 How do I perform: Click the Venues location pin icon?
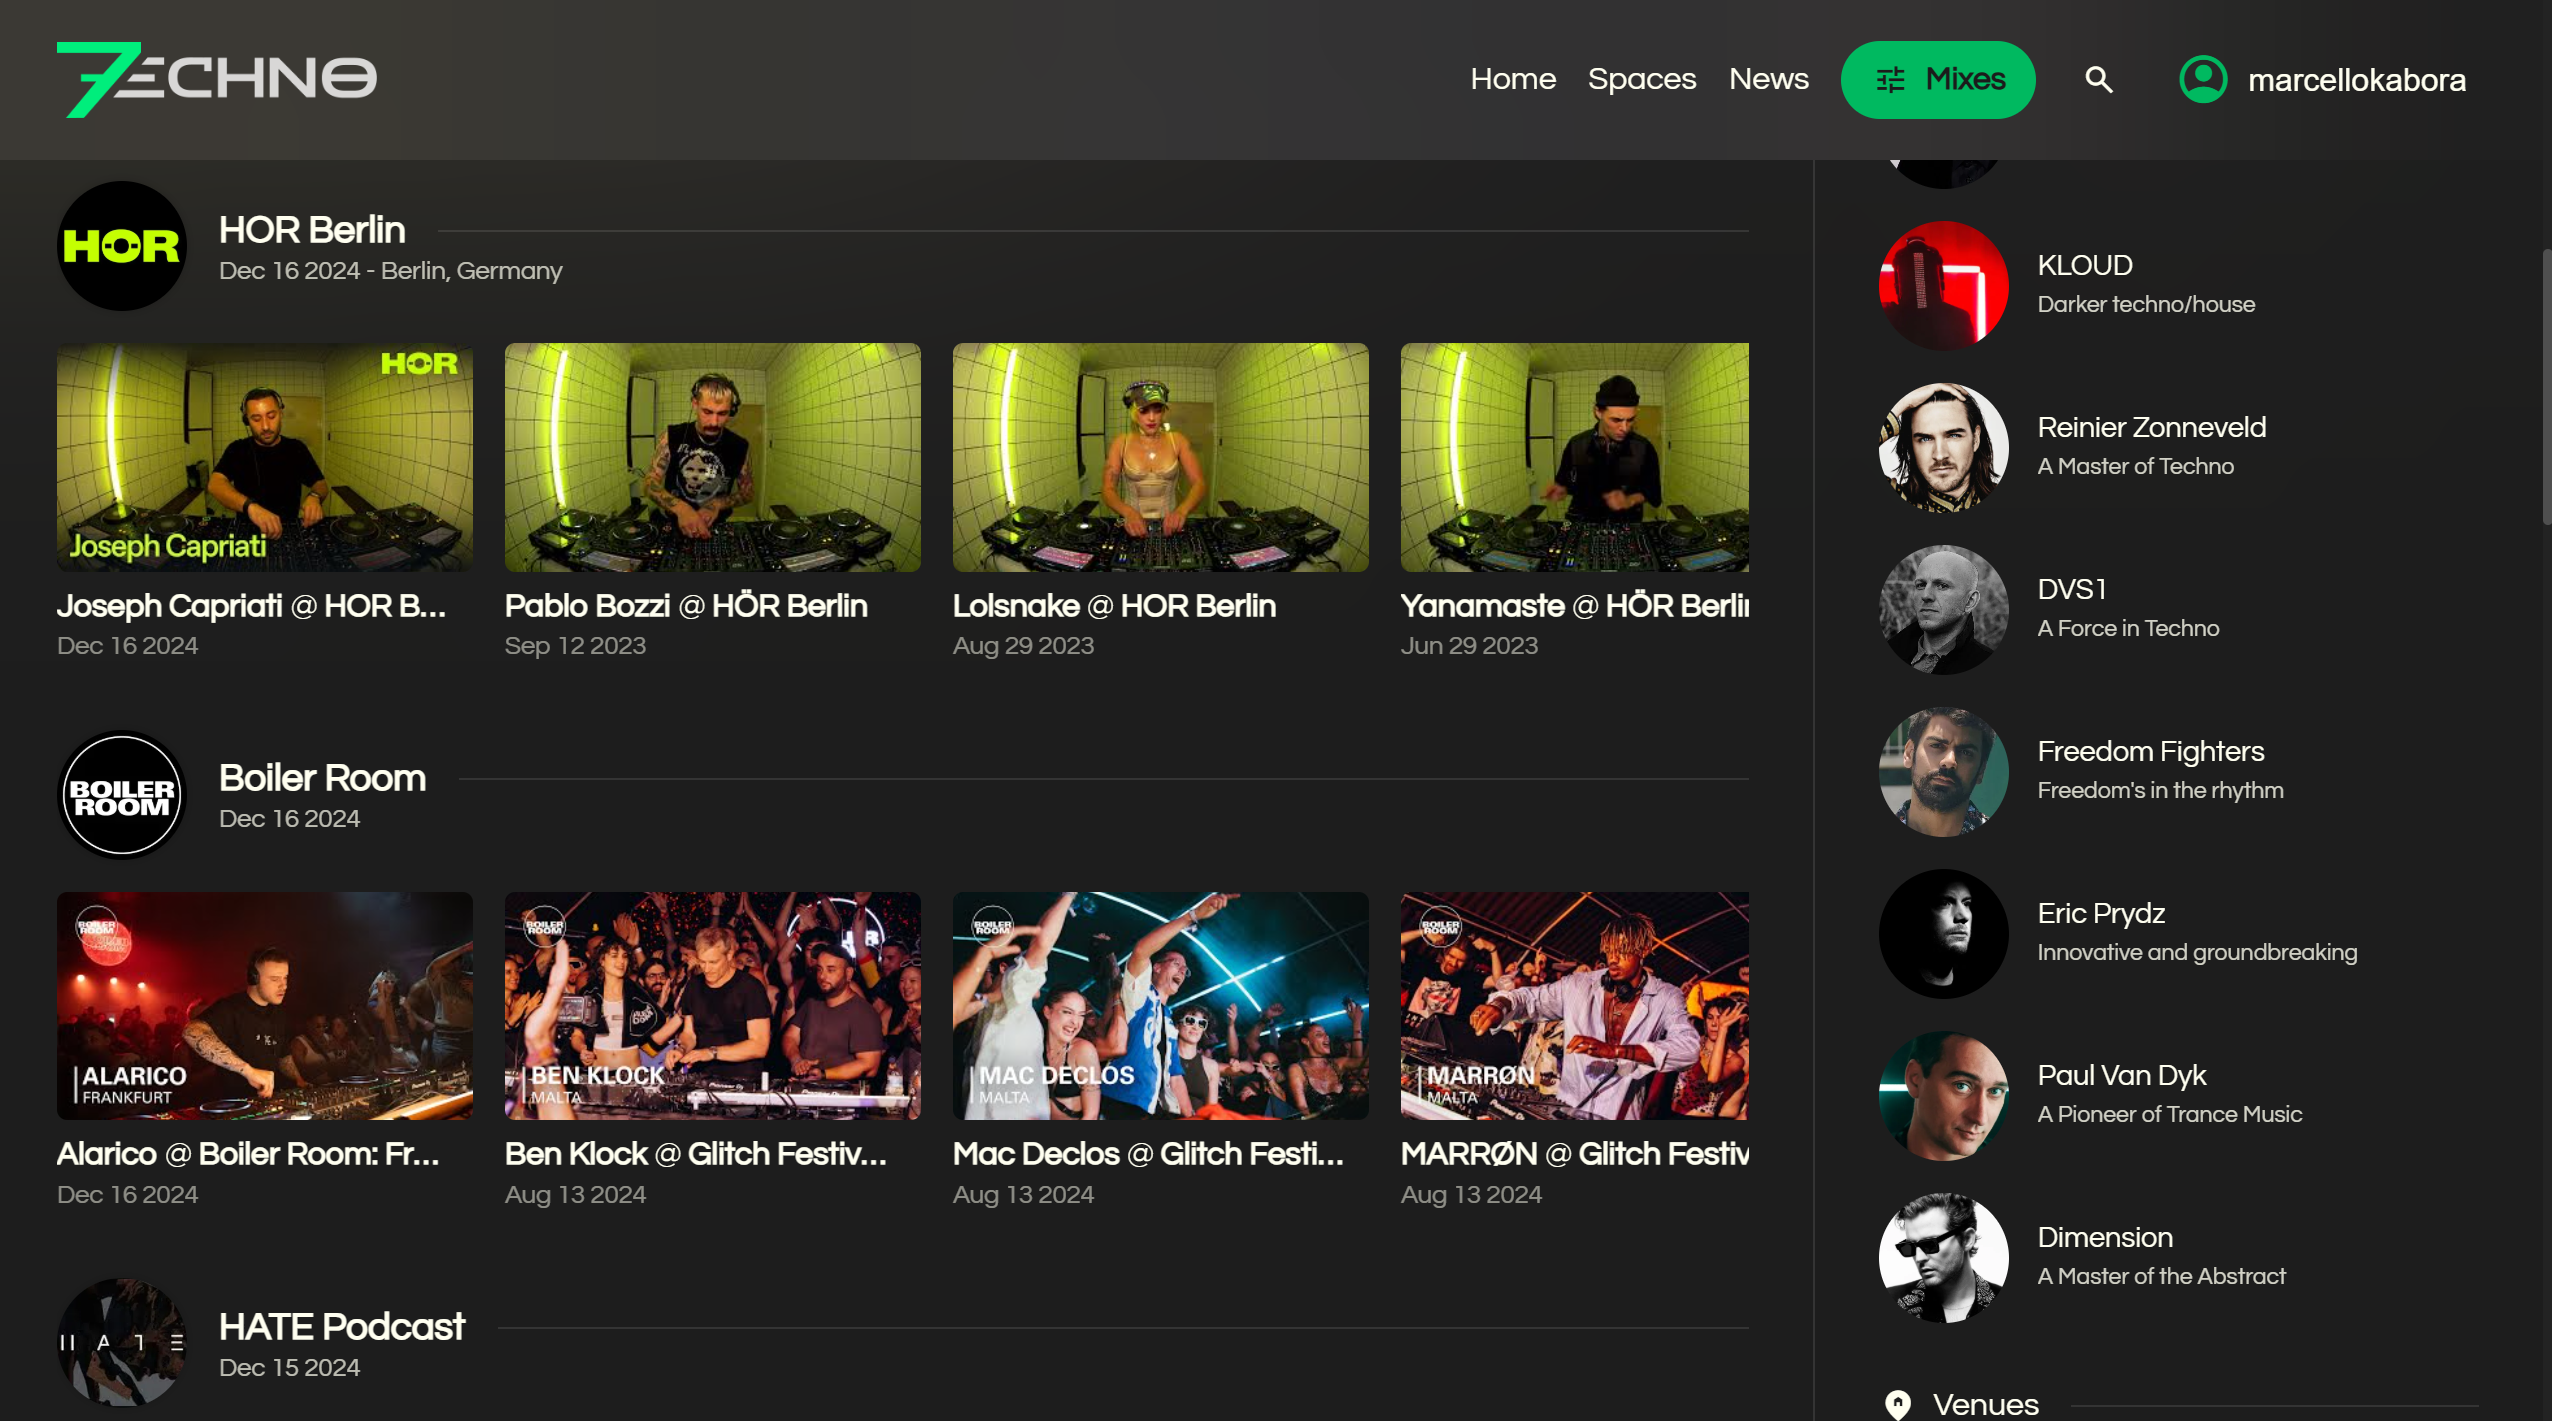coord(1897,1404)
